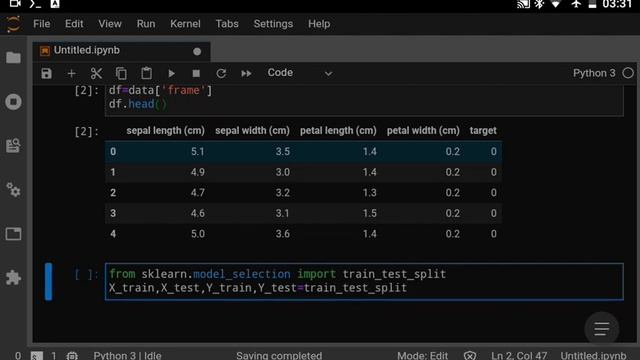This screenshot has height=360, width=640.
Task: Click the 'target' column header
Action: [x=483, y=131]
